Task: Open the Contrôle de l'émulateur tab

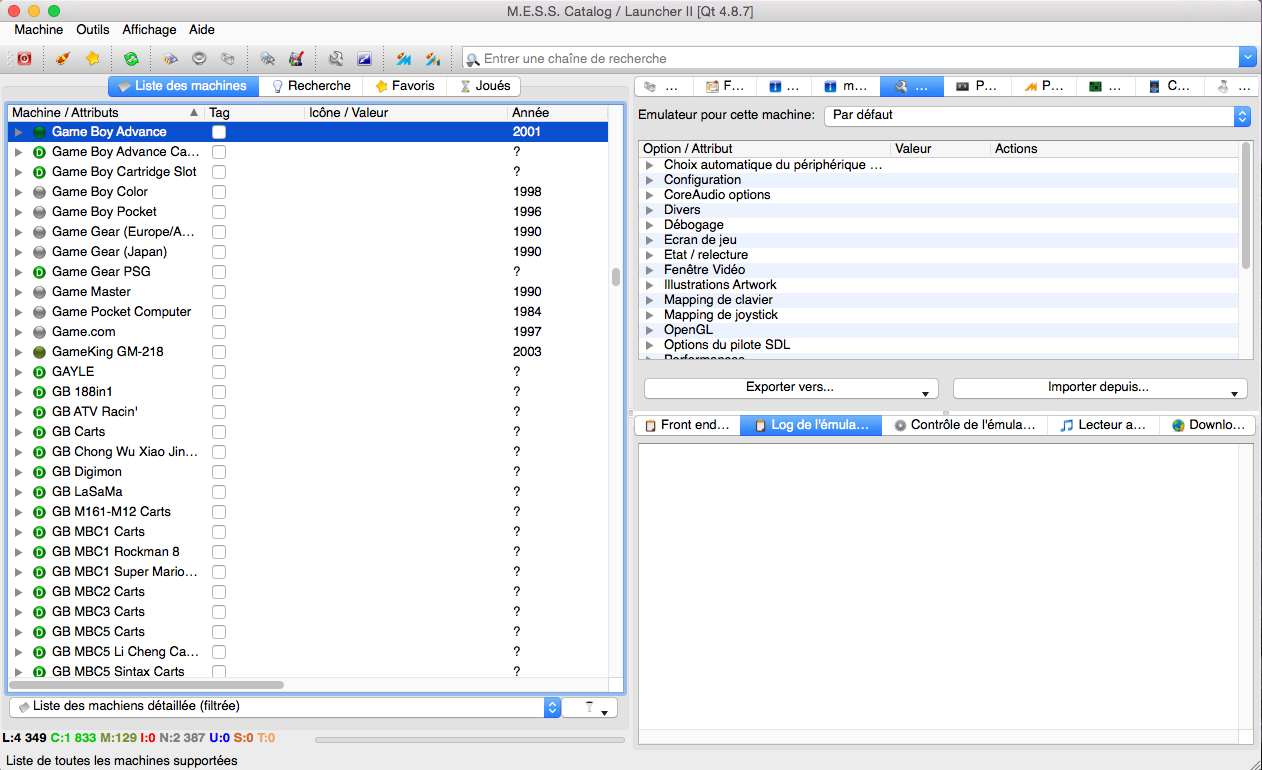Action: click(964, 425)
